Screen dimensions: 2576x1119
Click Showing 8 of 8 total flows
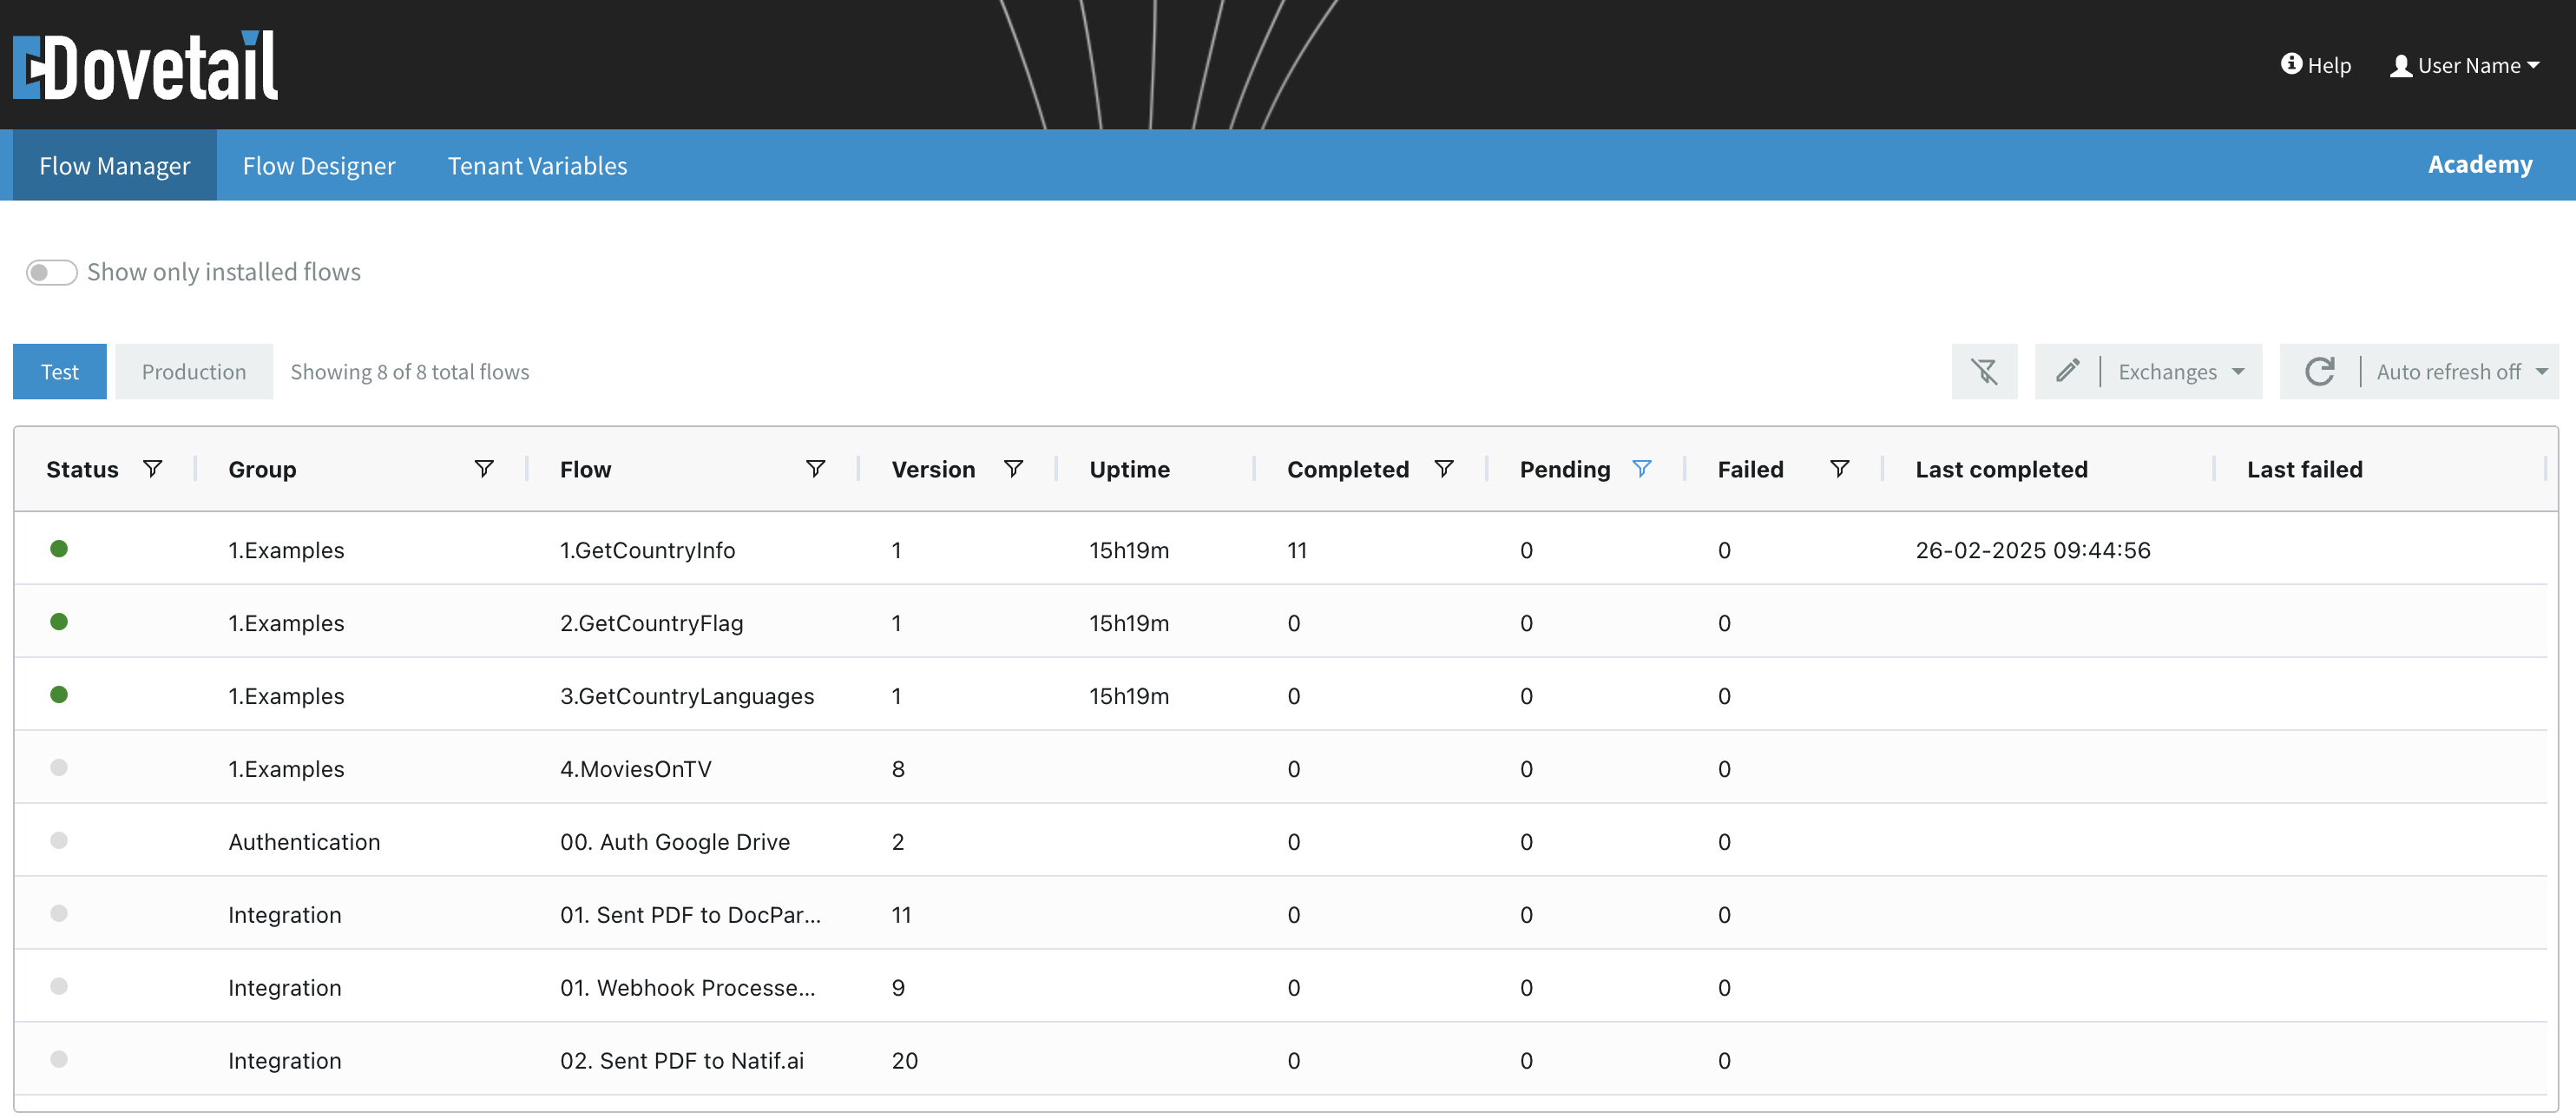[409, 372]
